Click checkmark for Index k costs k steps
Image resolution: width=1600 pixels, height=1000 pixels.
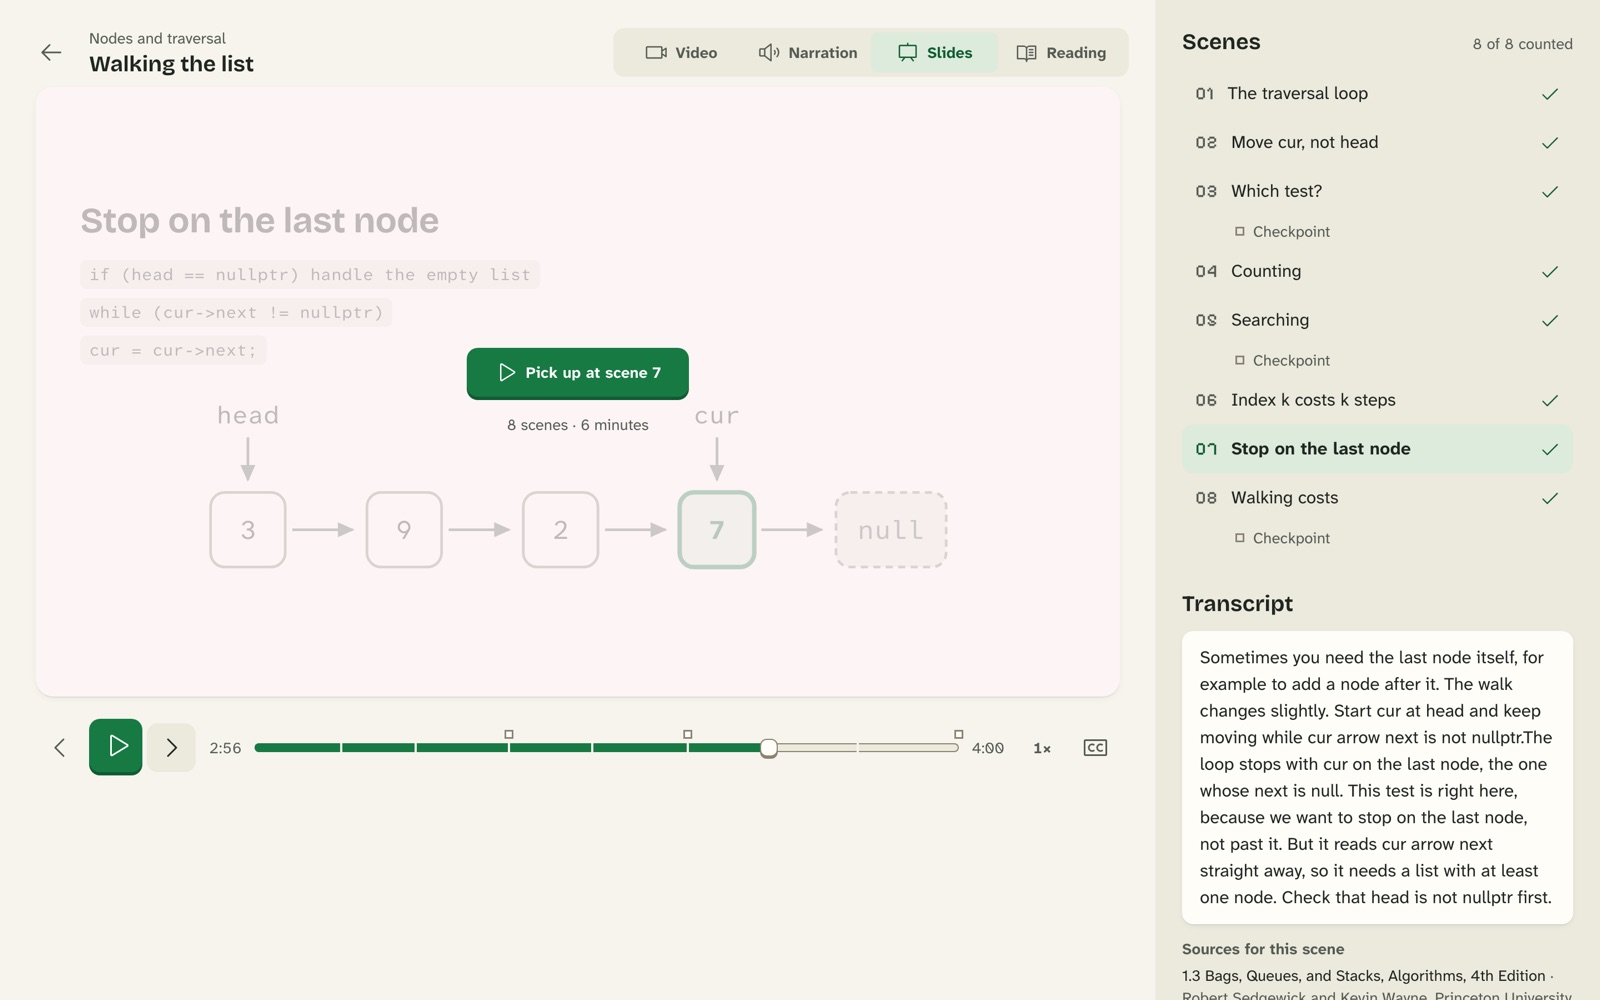(1550, 401)
